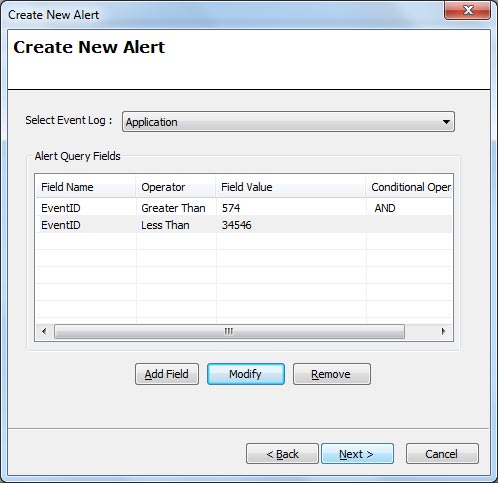Click the AND conditional operator cell

click(x=385, y=208)
